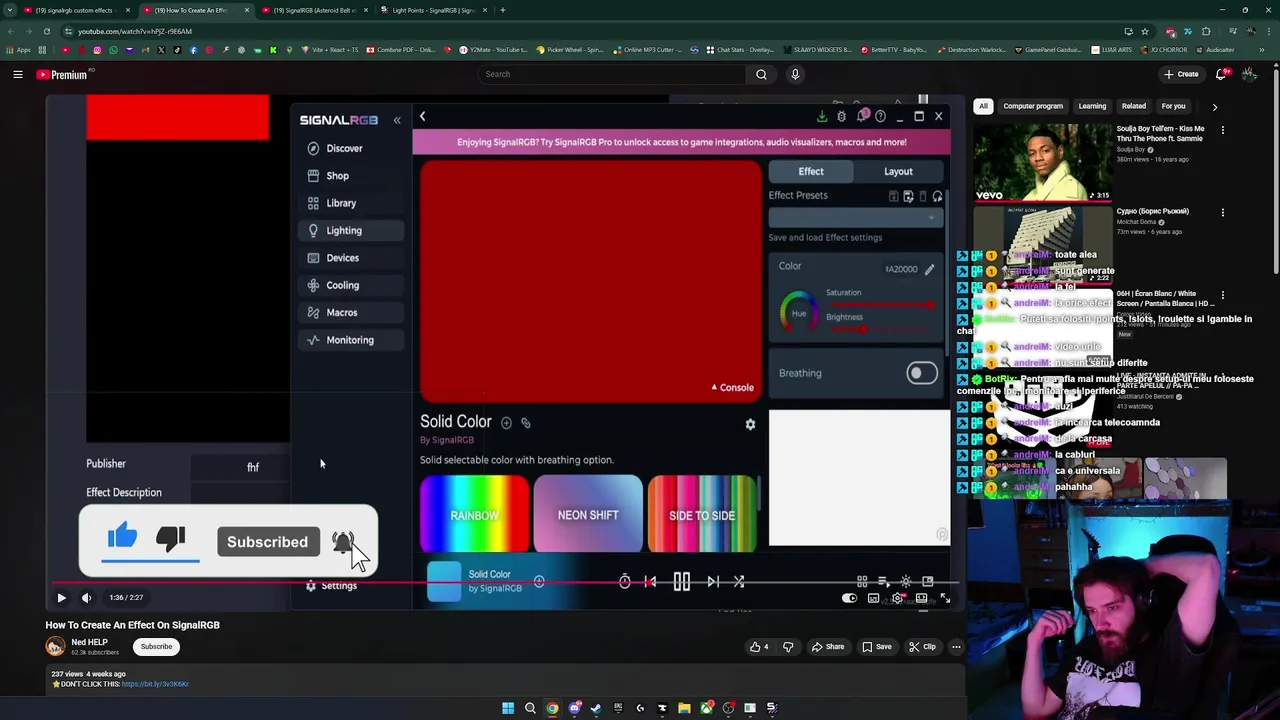Image resolution: width=1280 pixels, height=720 pixels.
Task: Click the back arrow in SignalRGB
Action: [422, 117]
